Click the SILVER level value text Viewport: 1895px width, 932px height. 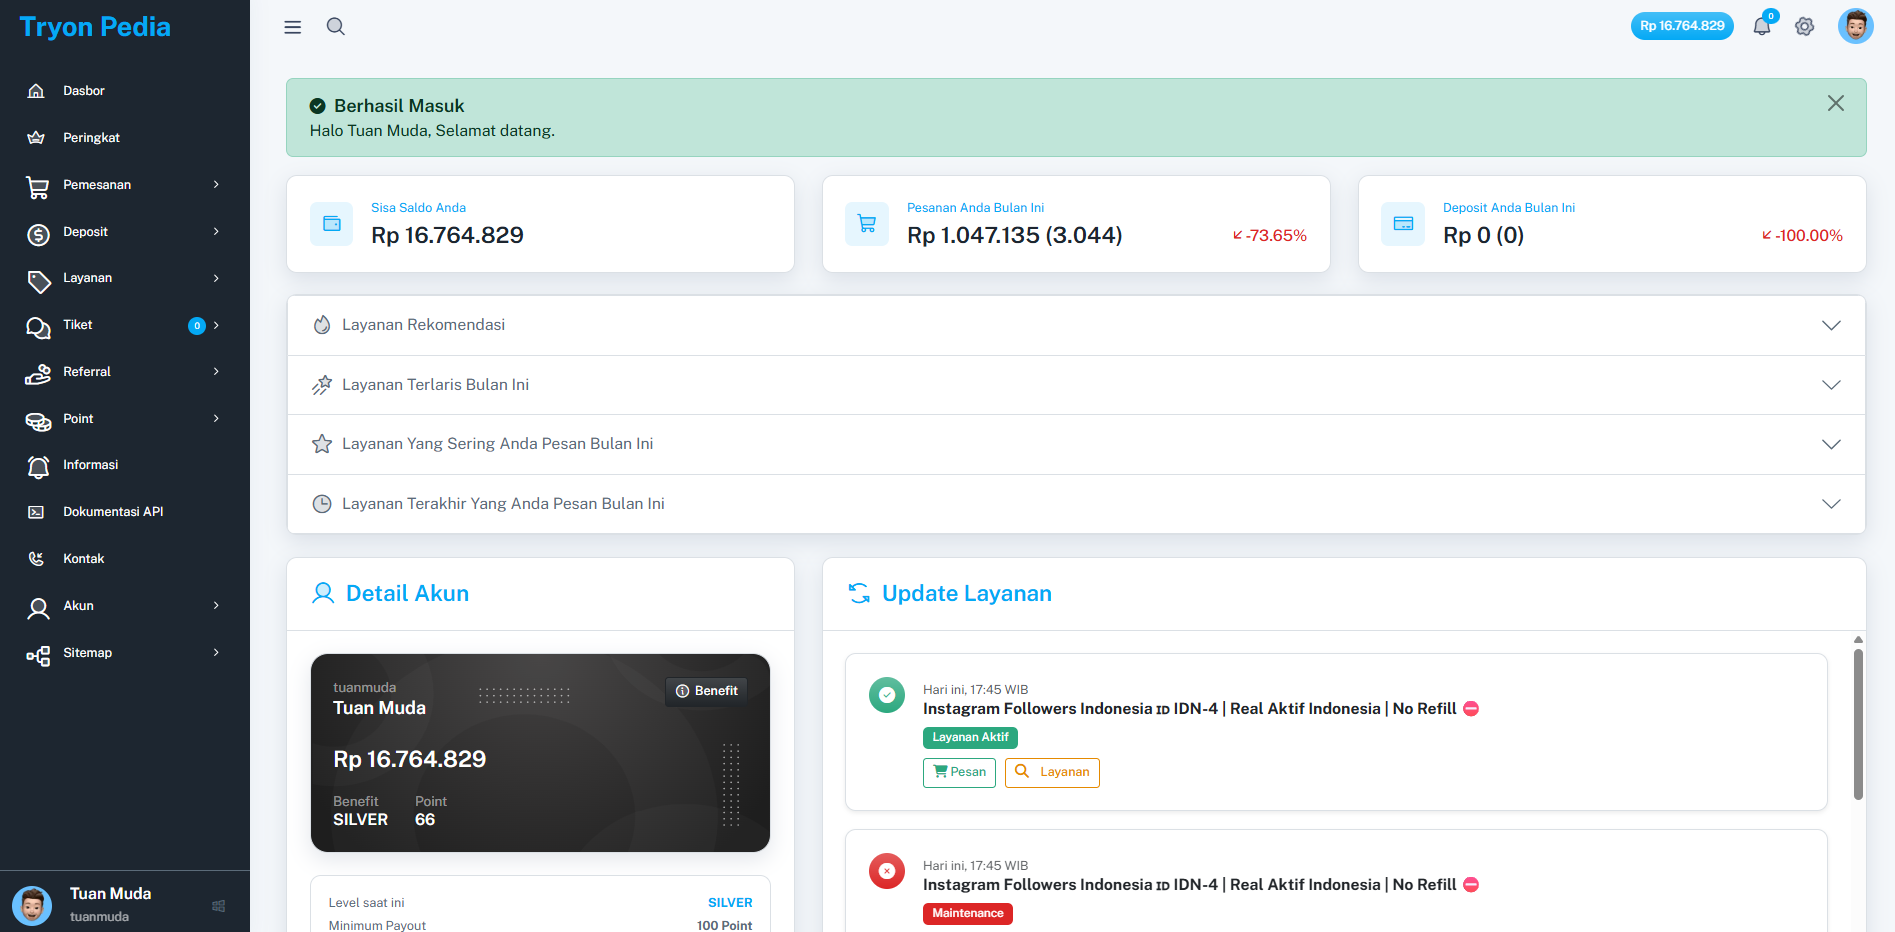730,903
